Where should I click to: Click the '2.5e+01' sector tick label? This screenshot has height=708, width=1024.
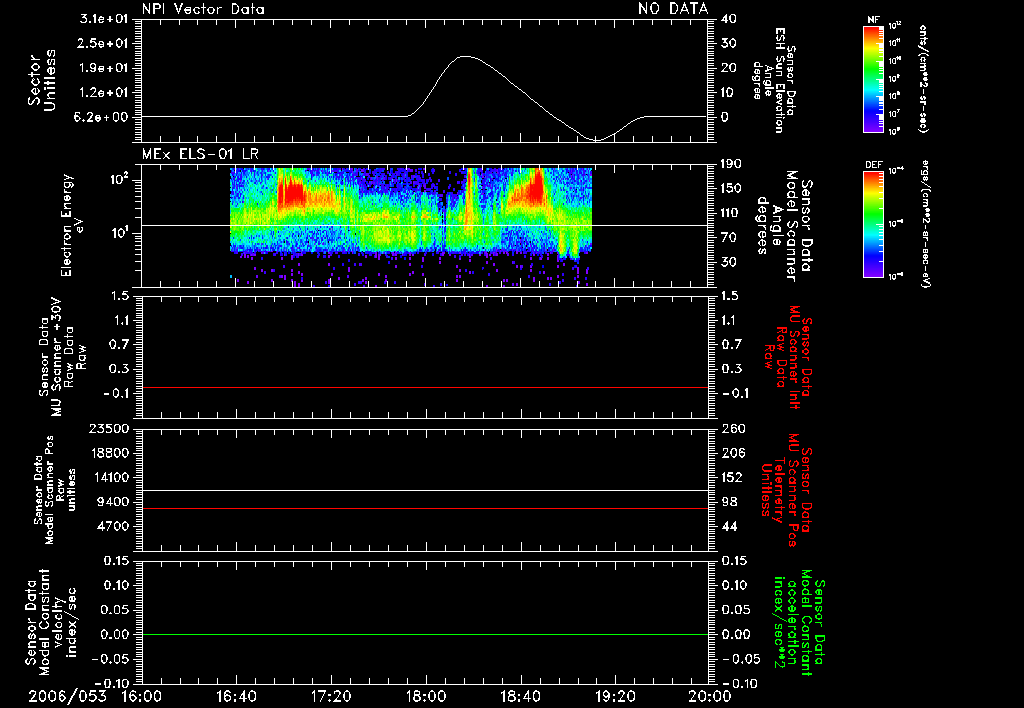[x=104, y=43]
